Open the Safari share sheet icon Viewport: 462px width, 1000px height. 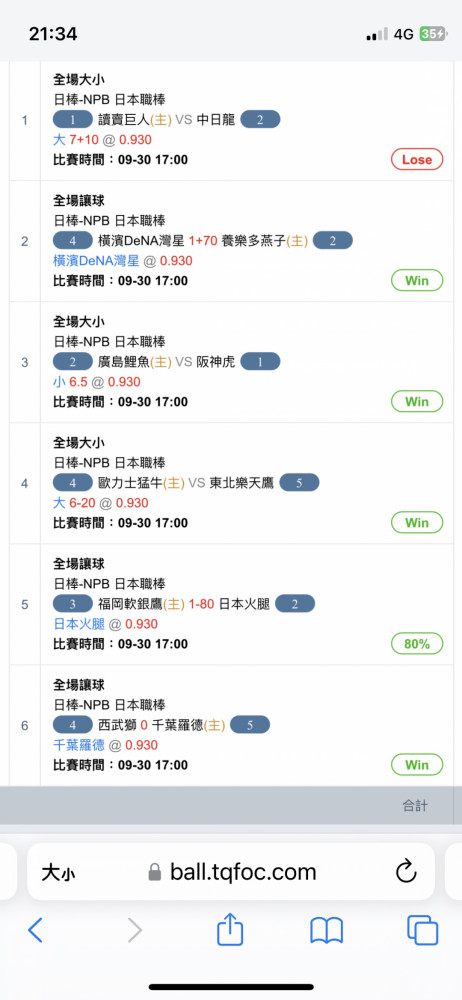pyautogui.click(x=230, y=929)
